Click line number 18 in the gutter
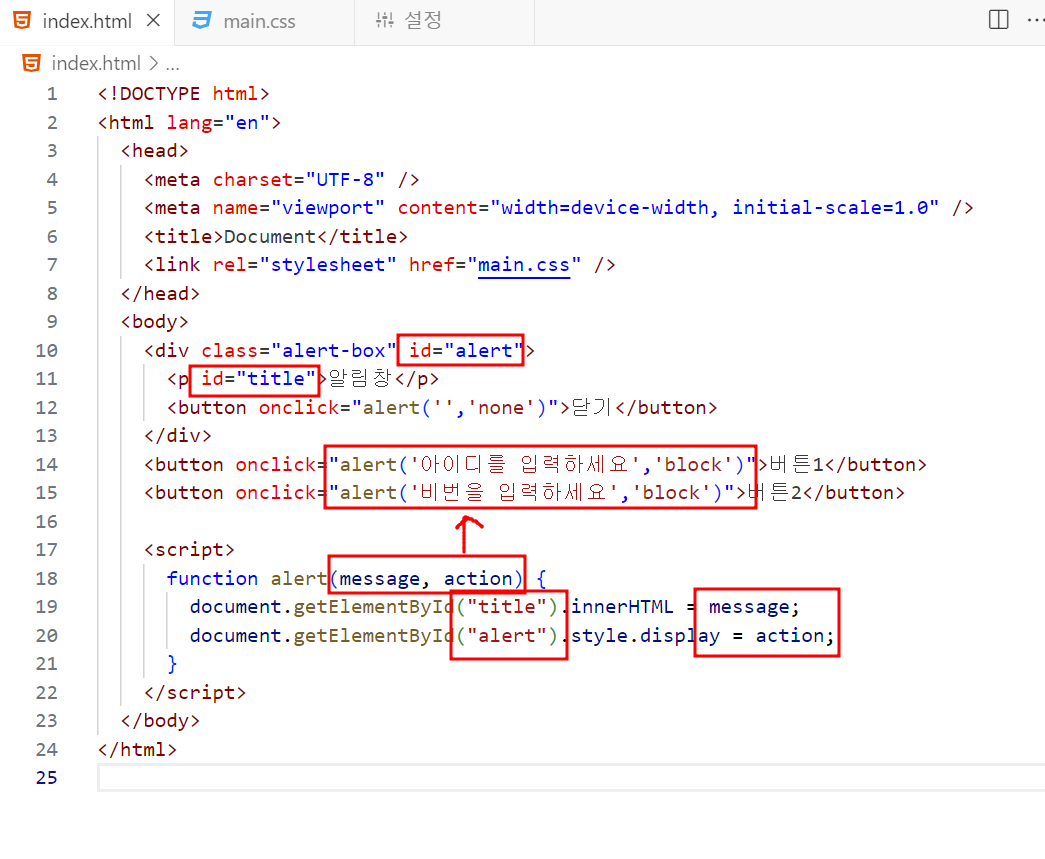The image size is (1045, 859). 47,578
